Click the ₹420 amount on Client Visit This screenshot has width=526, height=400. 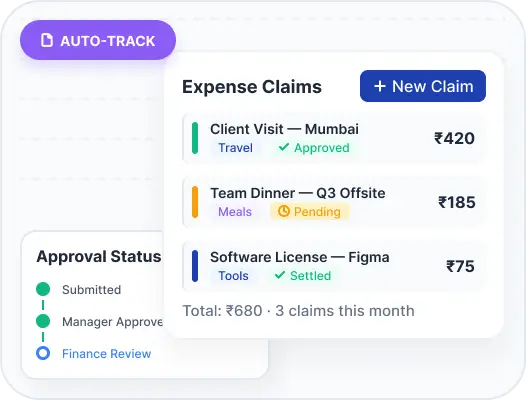pos(454,138)
